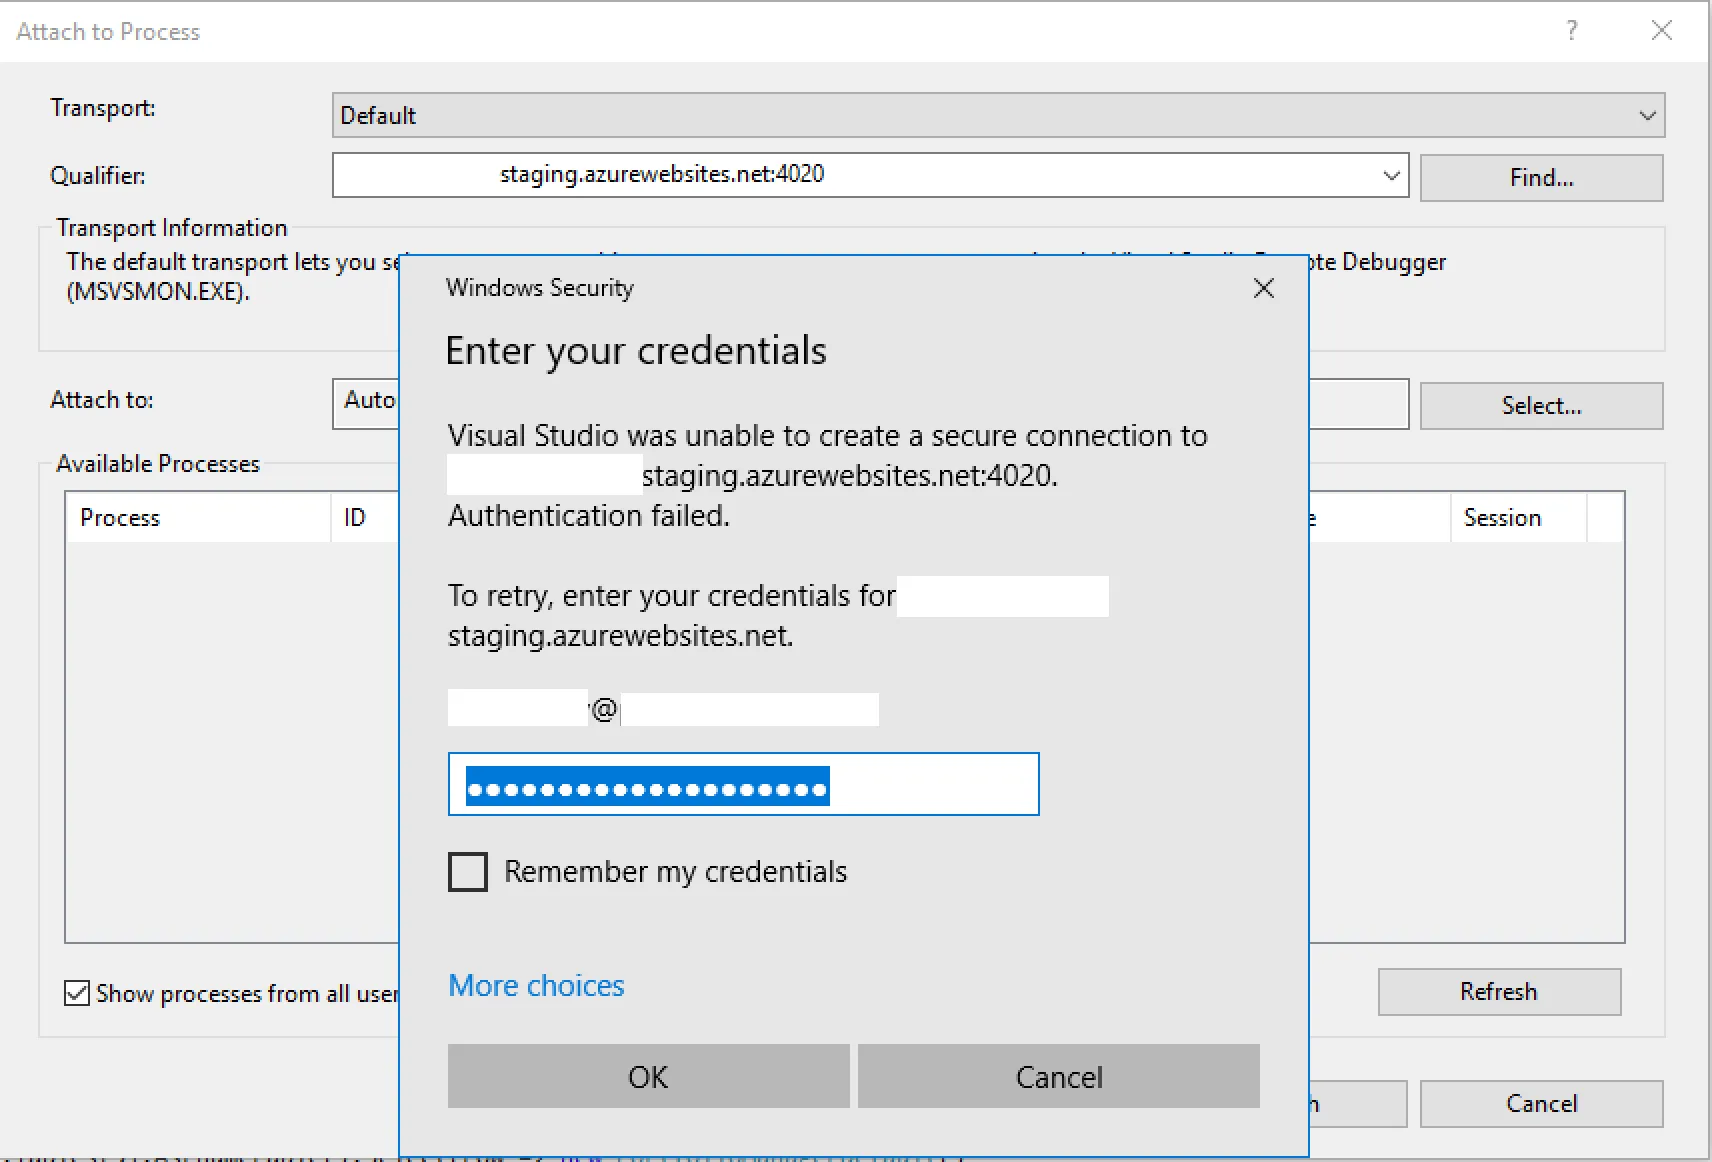Screen dimensions: 1712x1162
Task: Sort by the Session column header
Action: point(1518,517)
